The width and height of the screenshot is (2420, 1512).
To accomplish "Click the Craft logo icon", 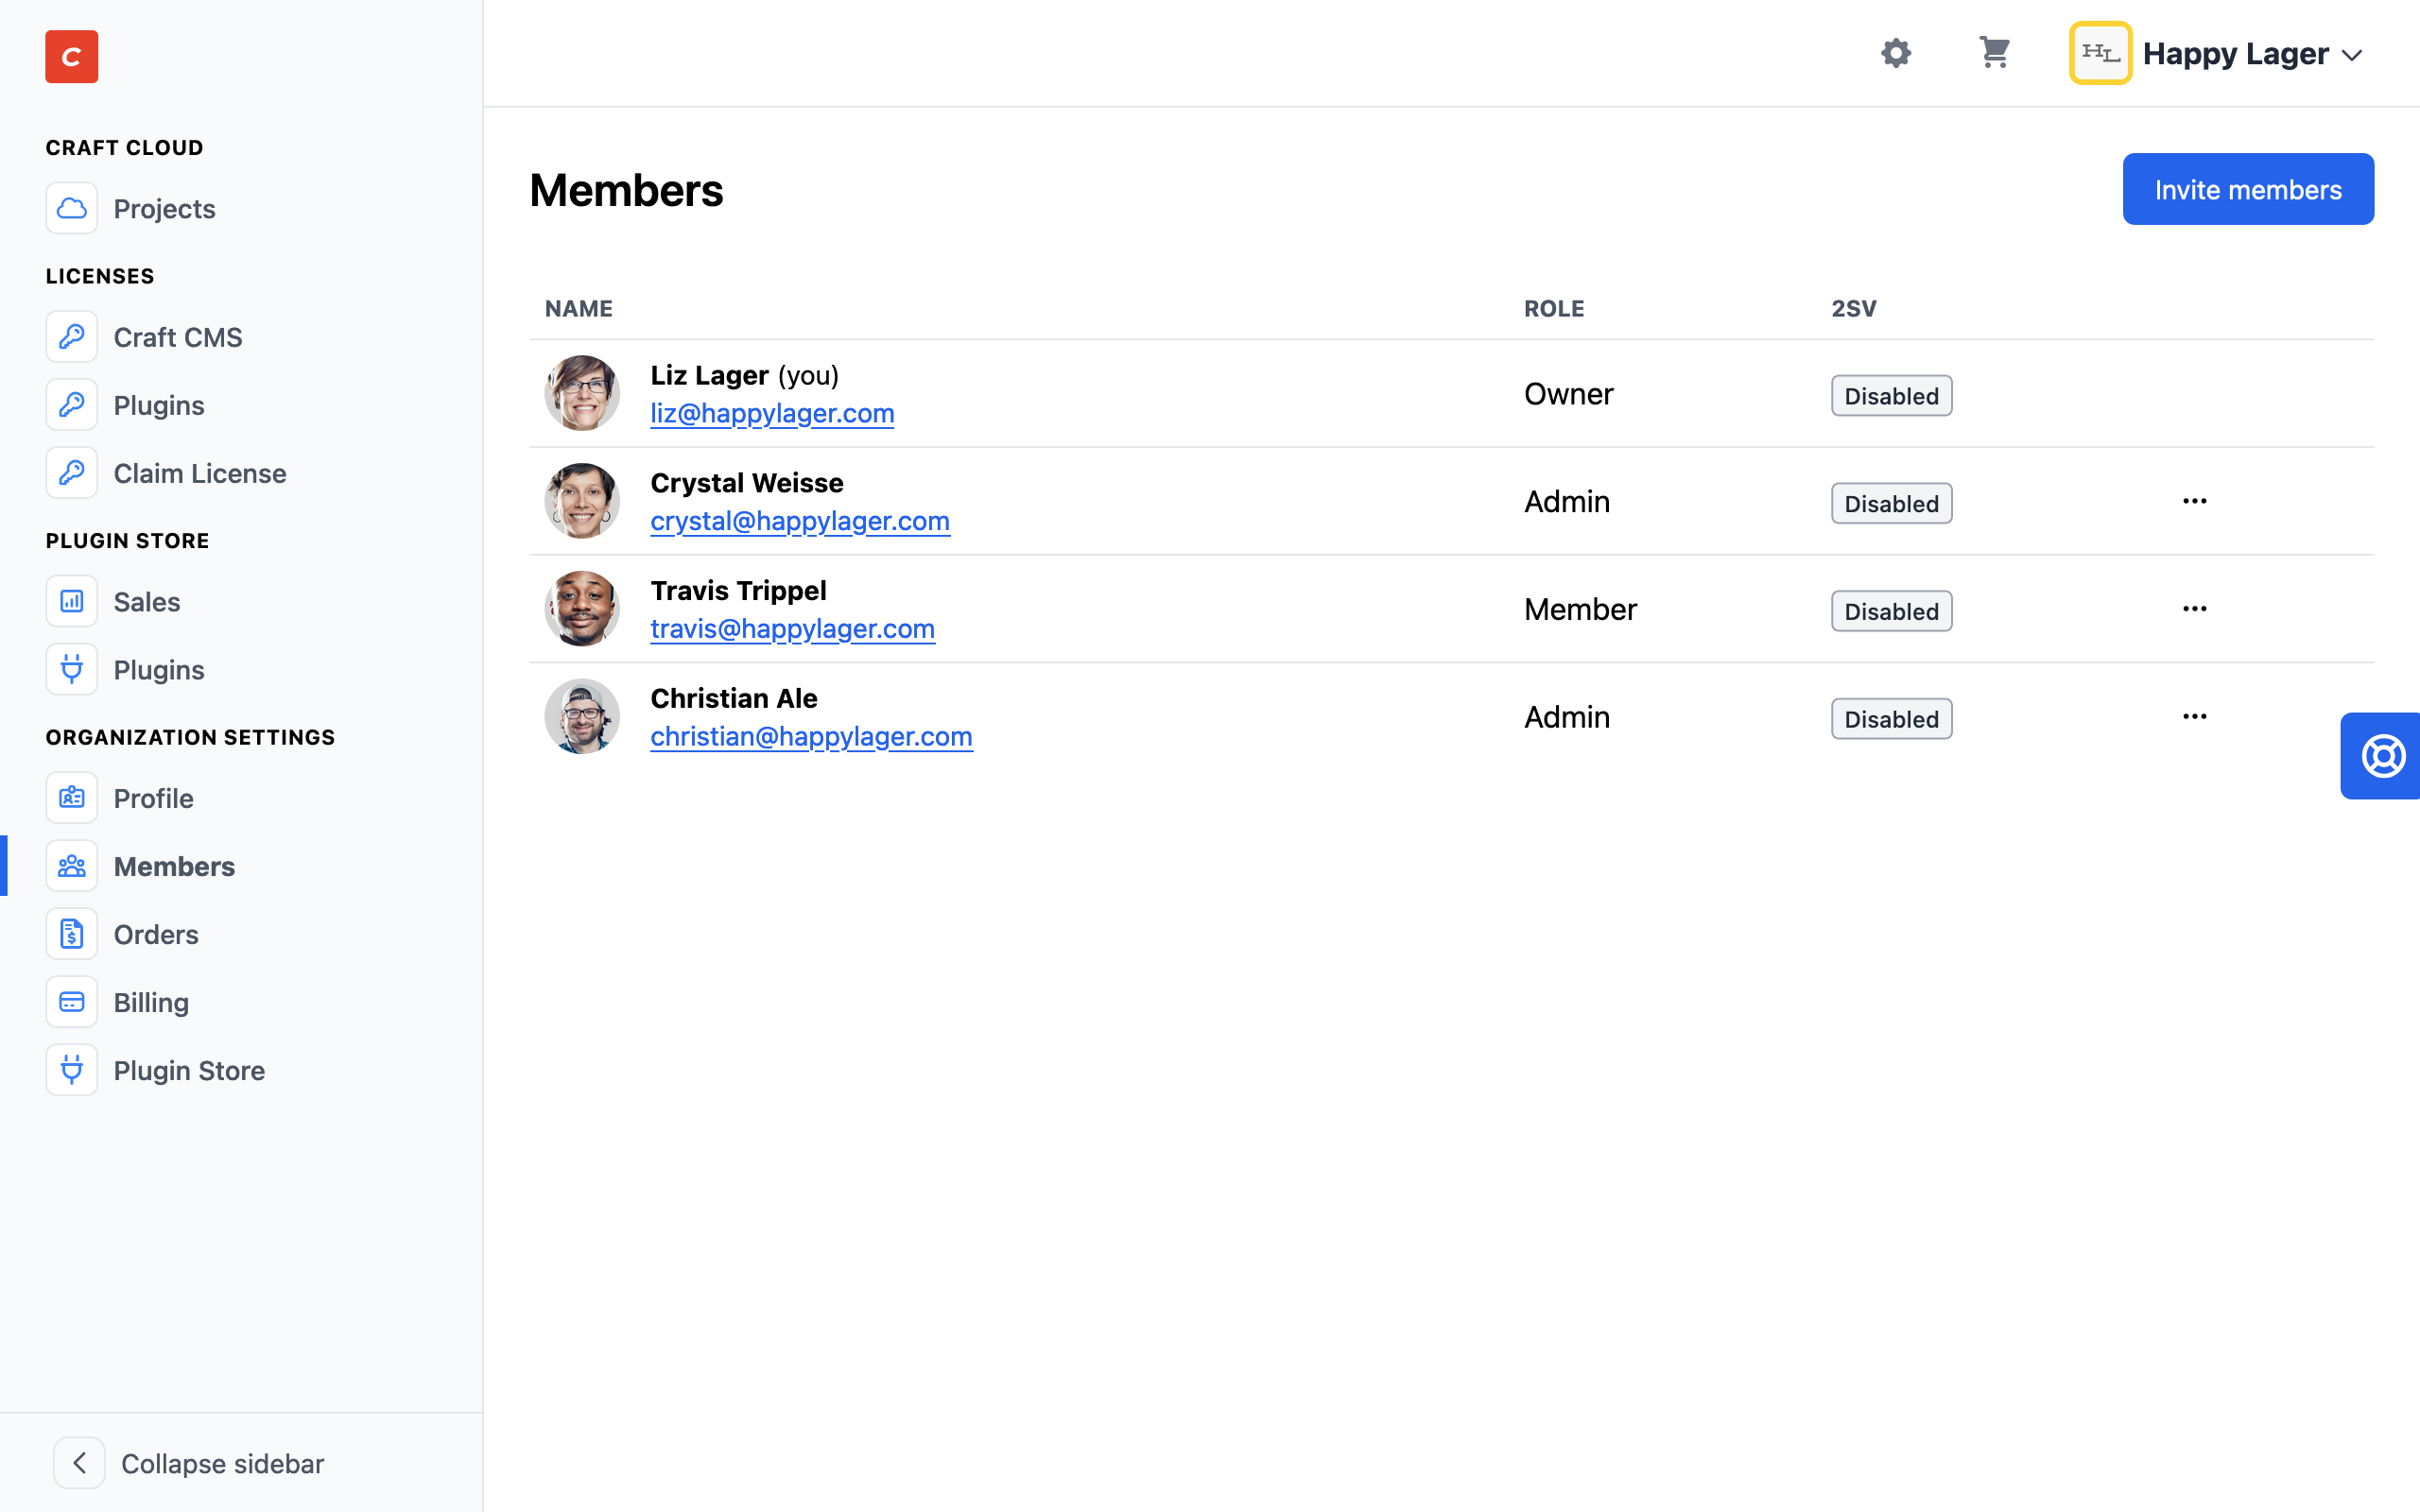I will 71,56.
